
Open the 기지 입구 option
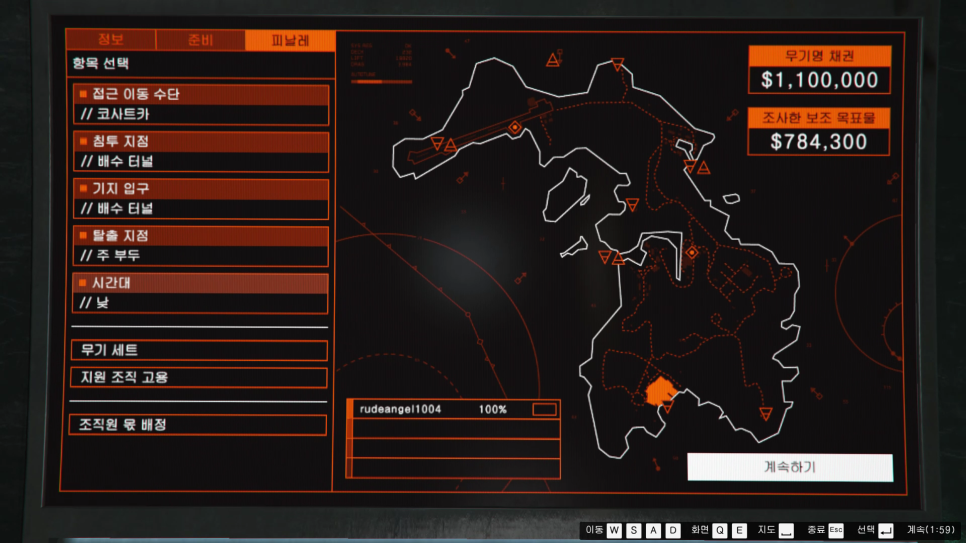201,198
